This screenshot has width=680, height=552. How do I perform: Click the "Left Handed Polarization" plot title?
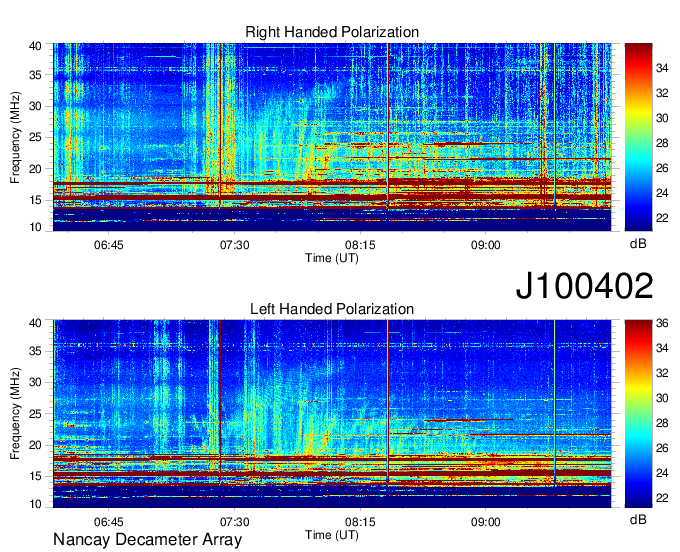pyautogui.click(x=332, y=309)
